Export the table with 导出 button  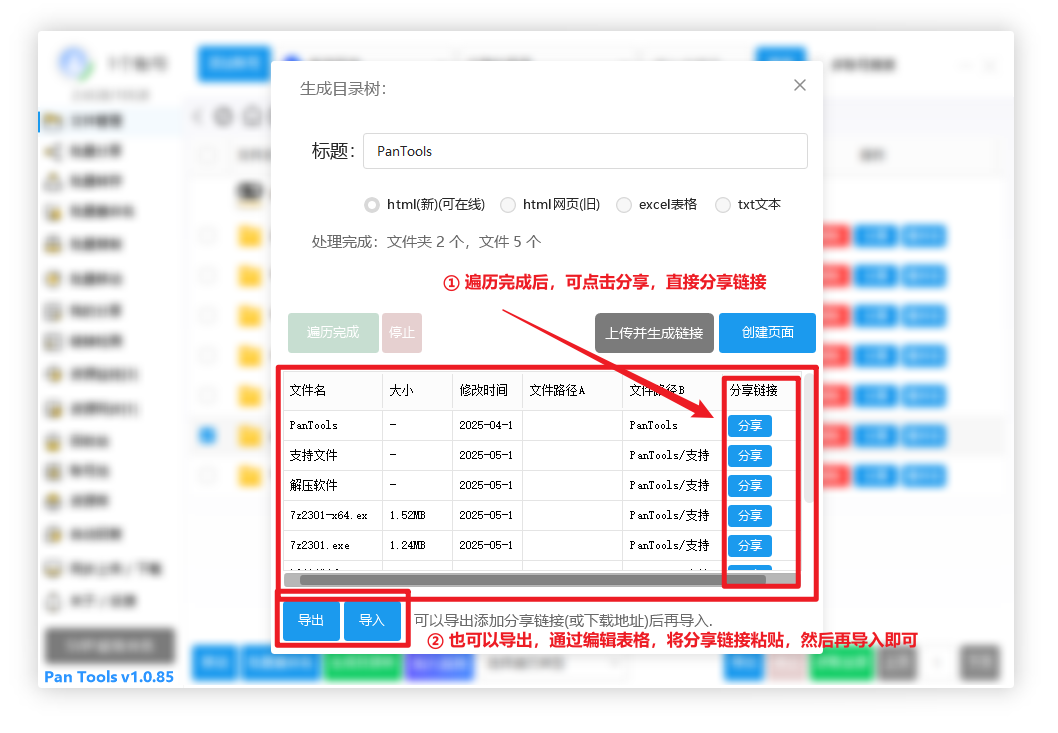coord(311,621)
